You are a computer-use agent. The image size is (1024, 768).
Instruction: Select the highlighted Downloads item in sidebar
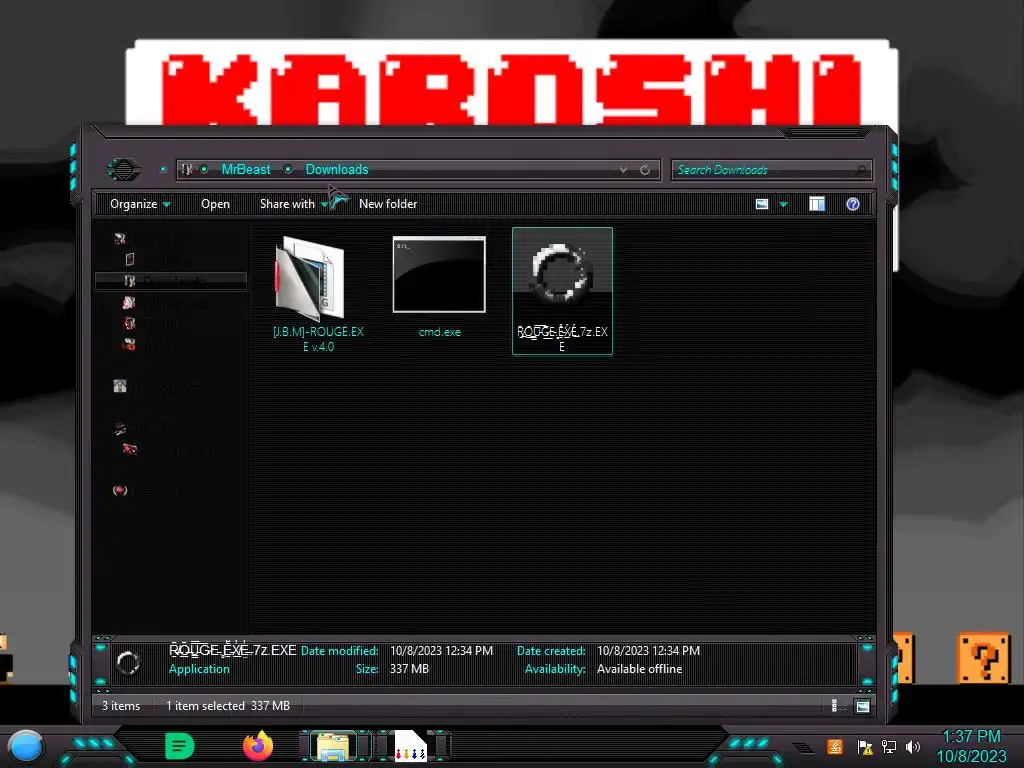click(x=171, y=281)
